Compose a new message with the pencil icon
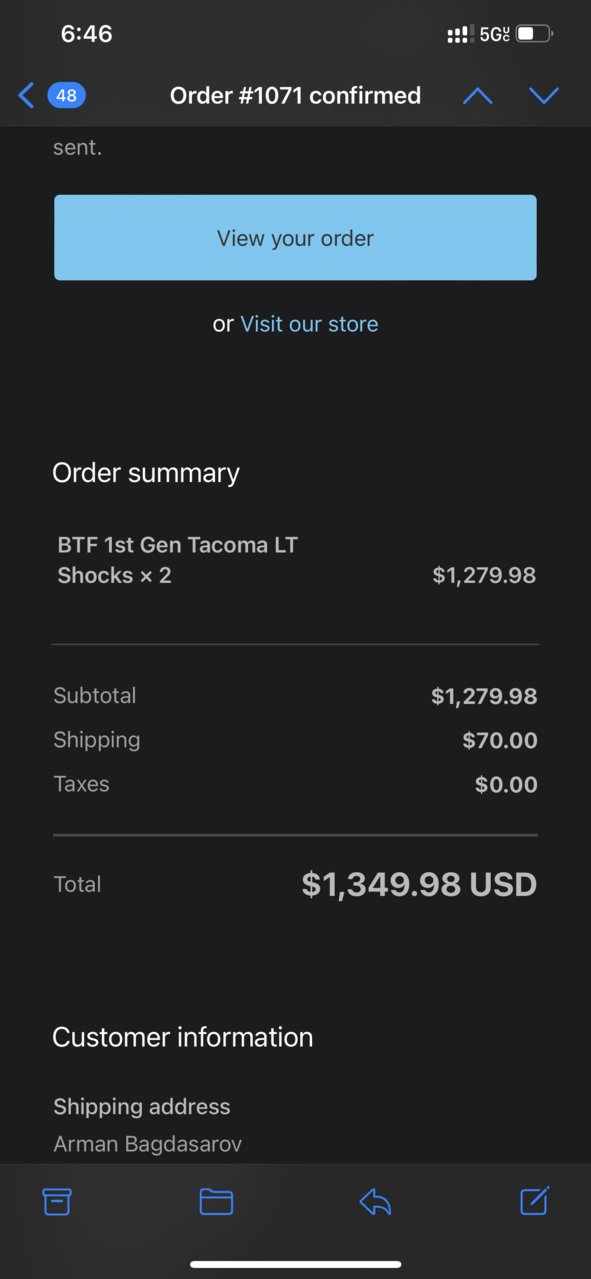The width and height of the screenshot is (591, 1279). (535, 1200)
